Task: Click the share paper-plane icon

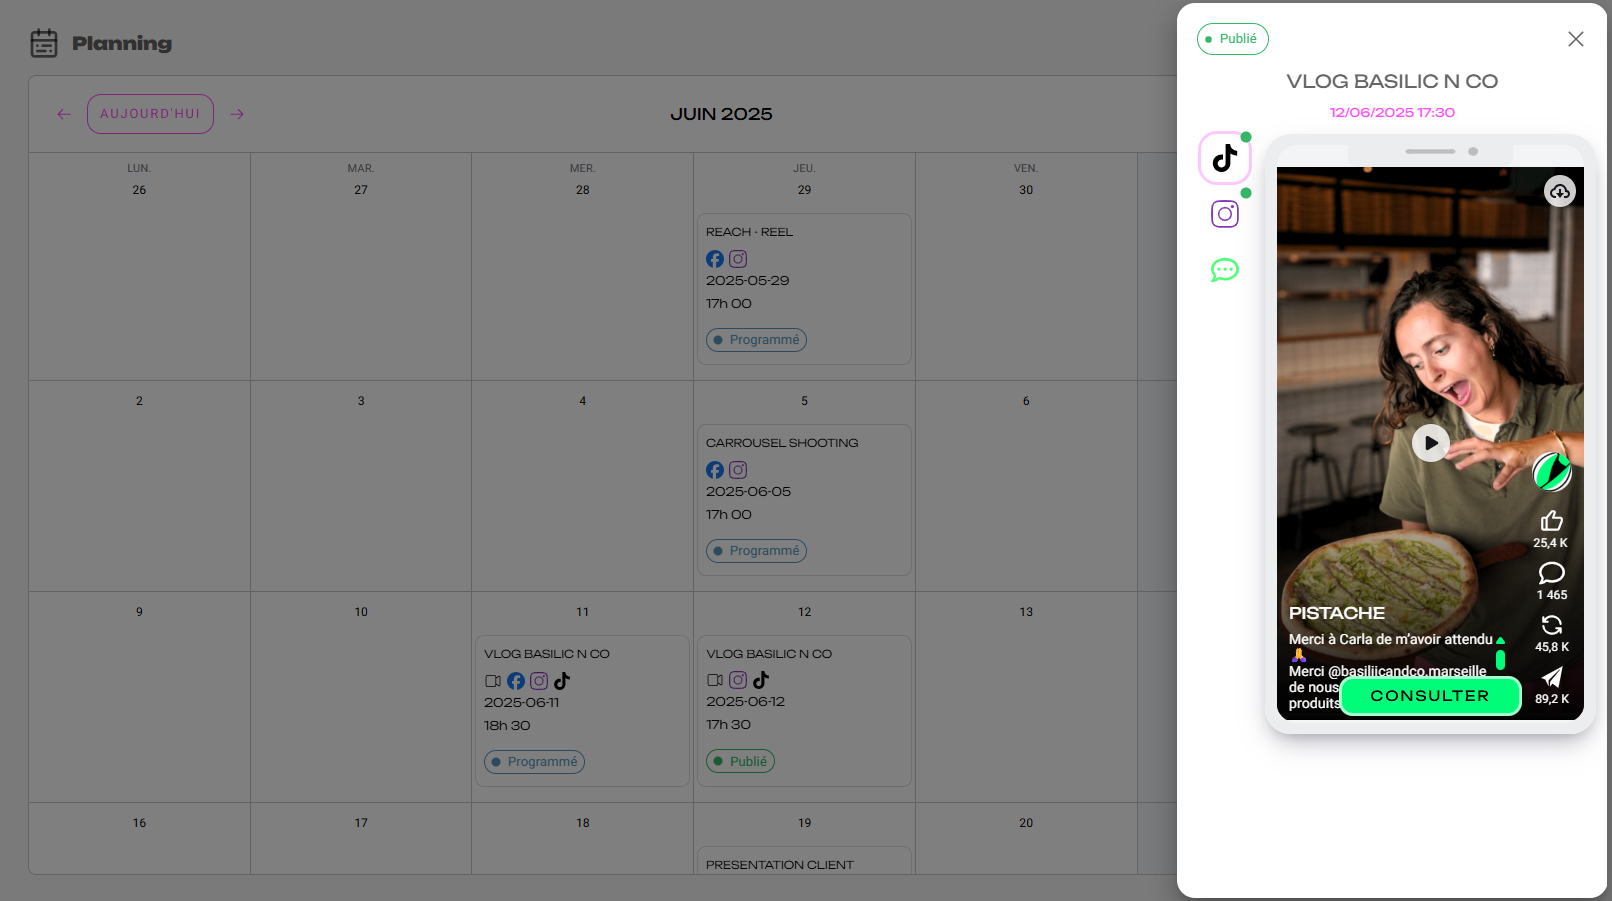Action: [1551, 677]
